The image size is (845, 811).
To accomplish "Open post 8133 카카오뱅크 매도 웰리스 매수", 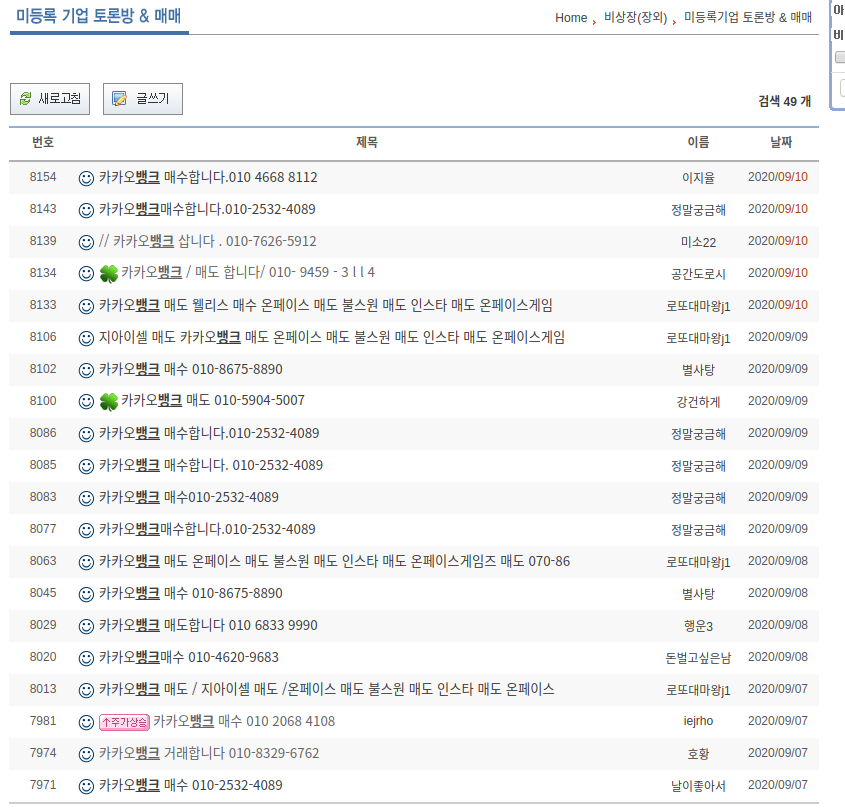I will (325, 306).
